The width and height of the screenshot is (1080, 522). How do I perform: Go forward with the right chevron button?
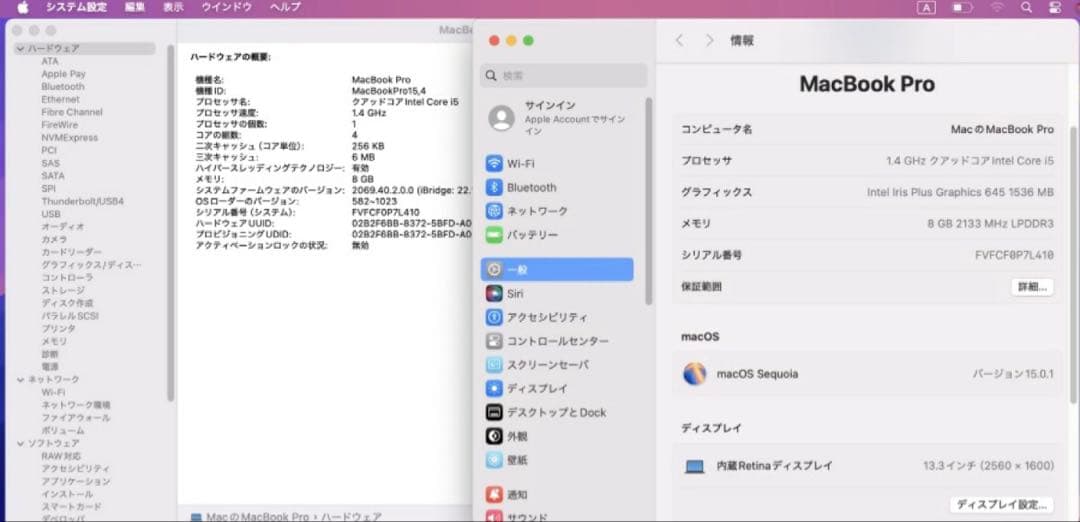(709, 41)
